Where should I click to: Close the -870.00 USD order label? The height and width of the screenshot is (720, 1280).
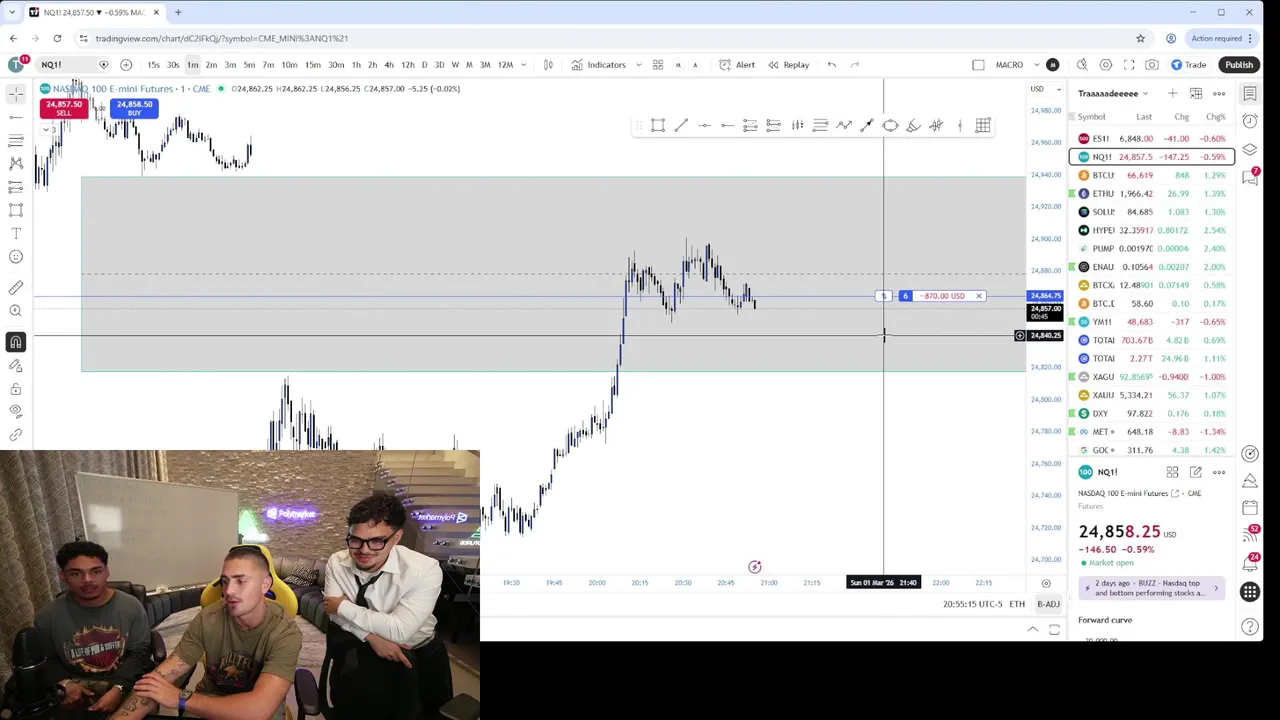point(979,296)
